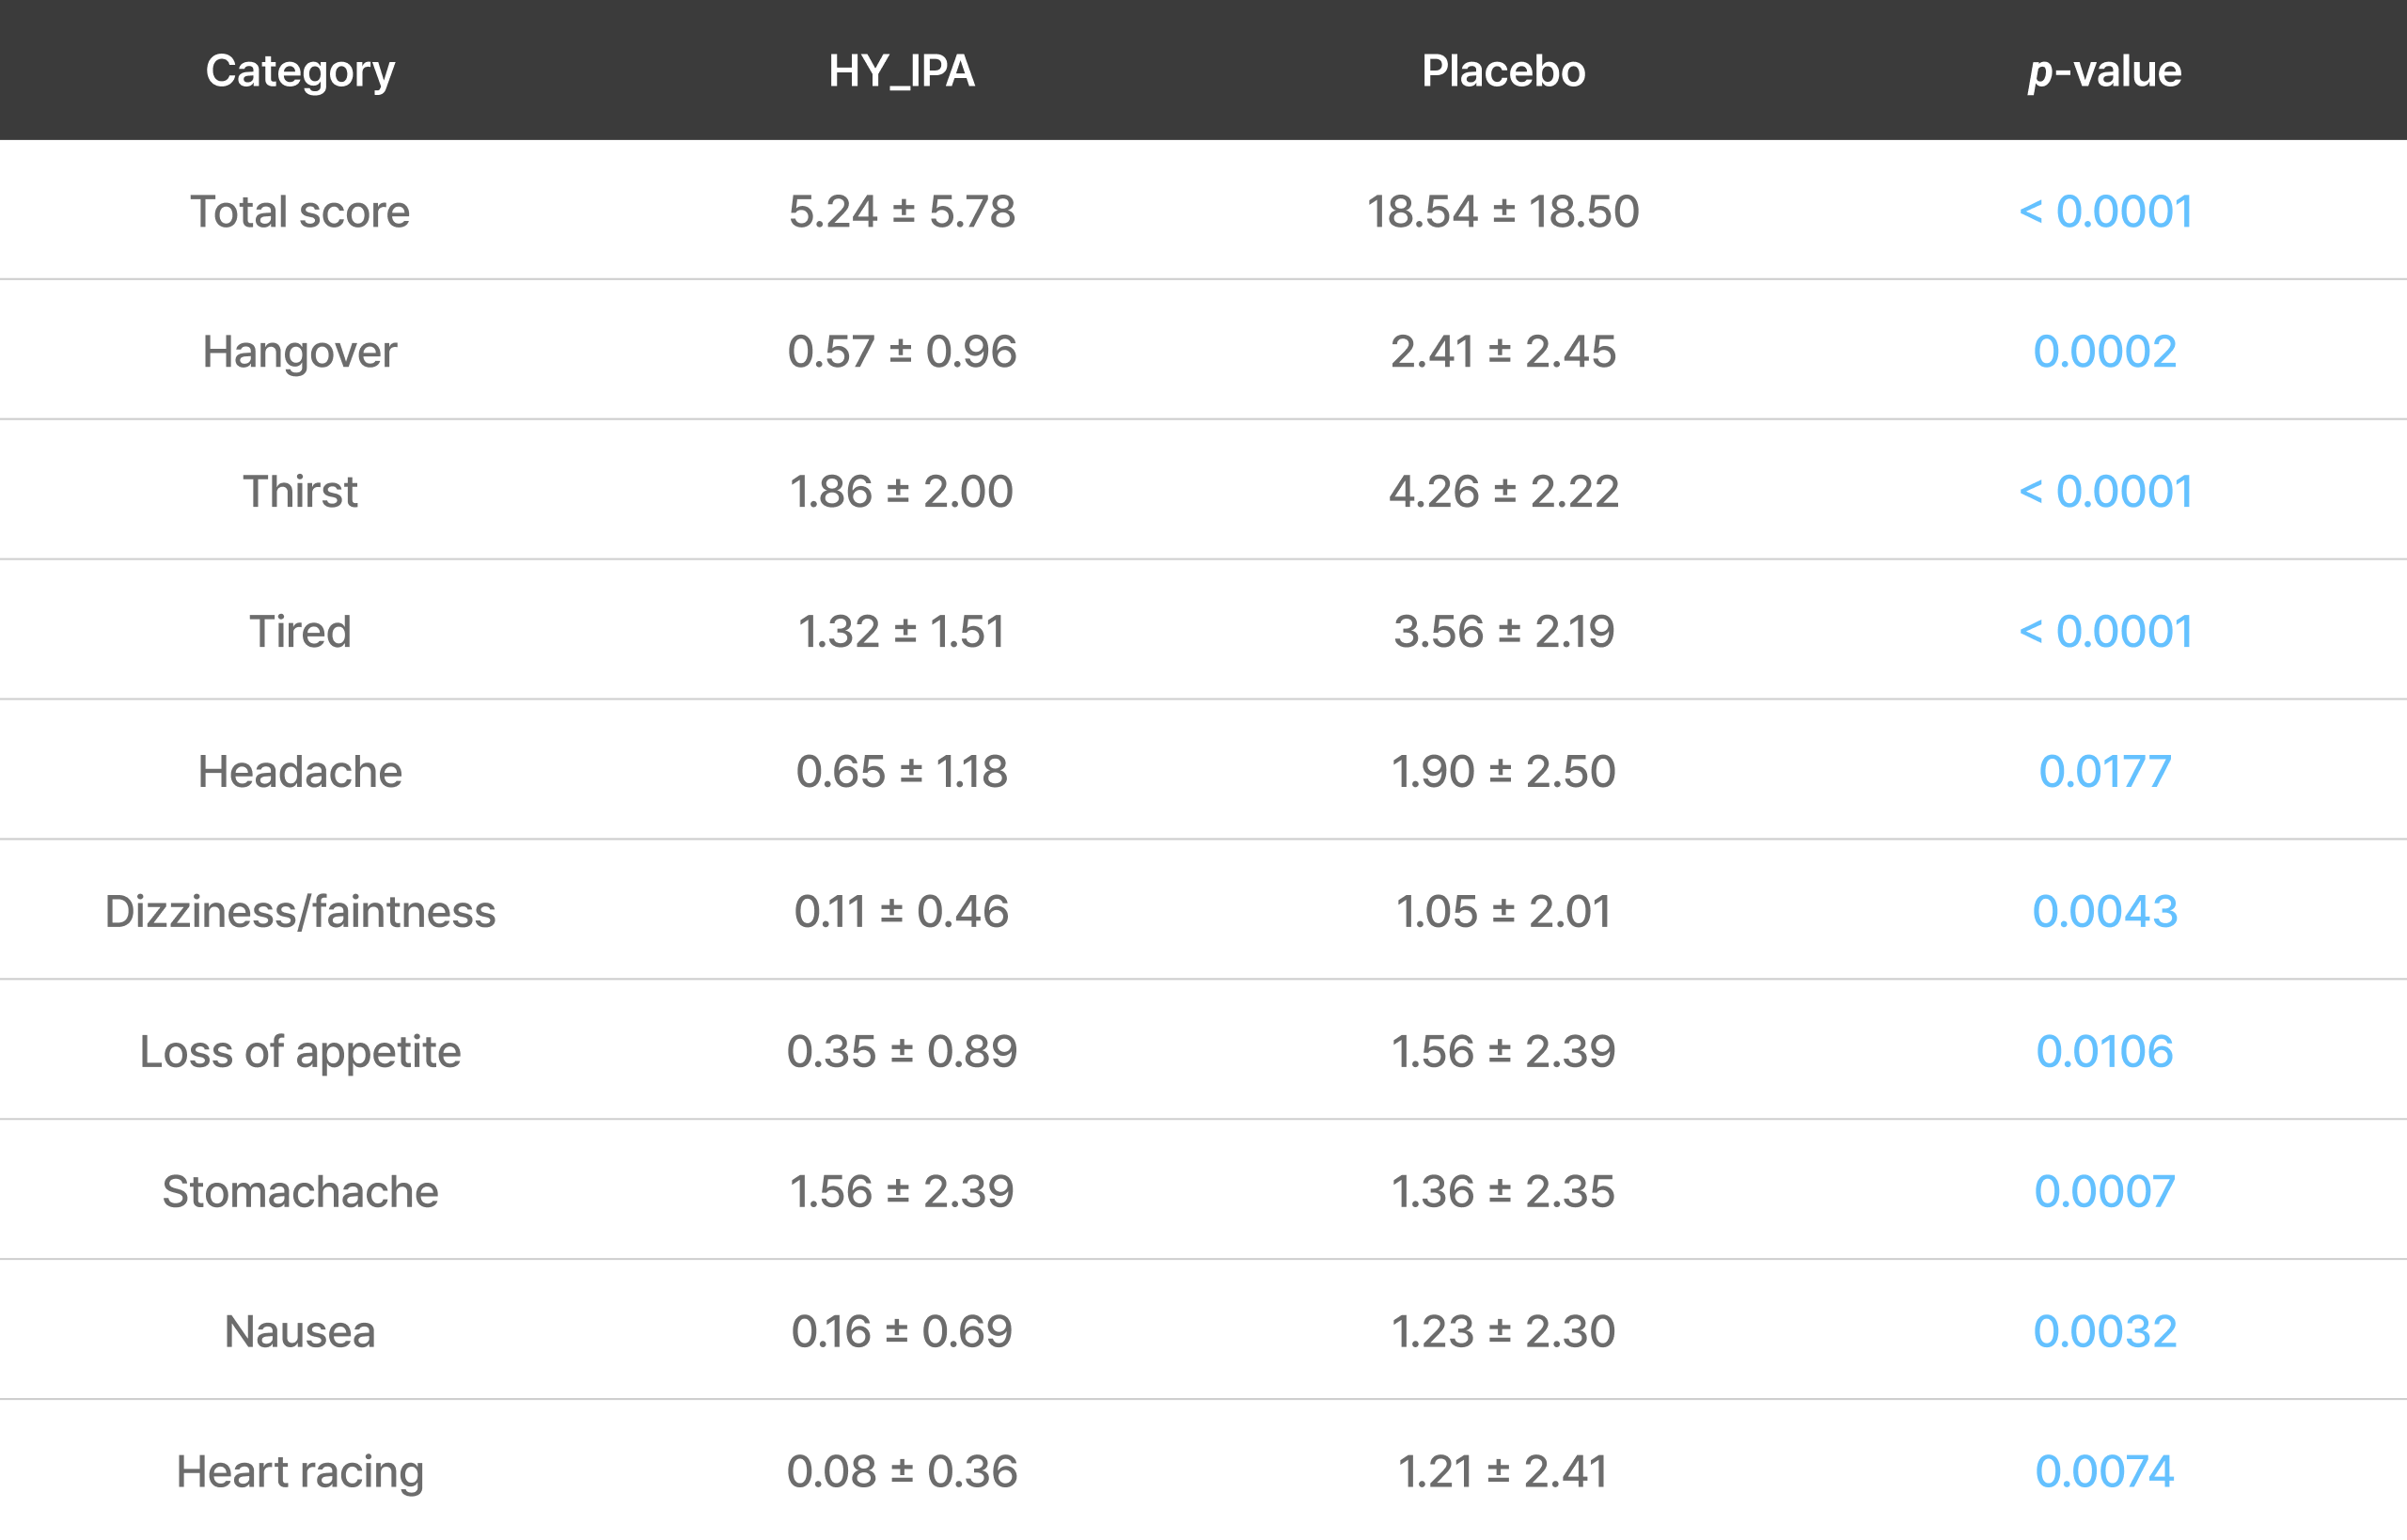The image size is (2407, 1540).
Task: Select the Dizziness/faintness row label
Action: 300,911
